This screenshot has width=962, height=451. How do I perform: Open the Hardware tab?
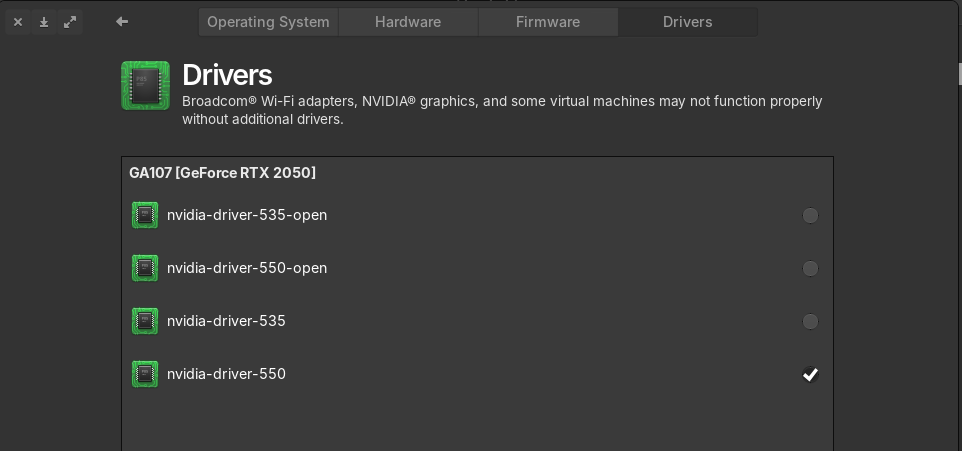coord(408,22)
